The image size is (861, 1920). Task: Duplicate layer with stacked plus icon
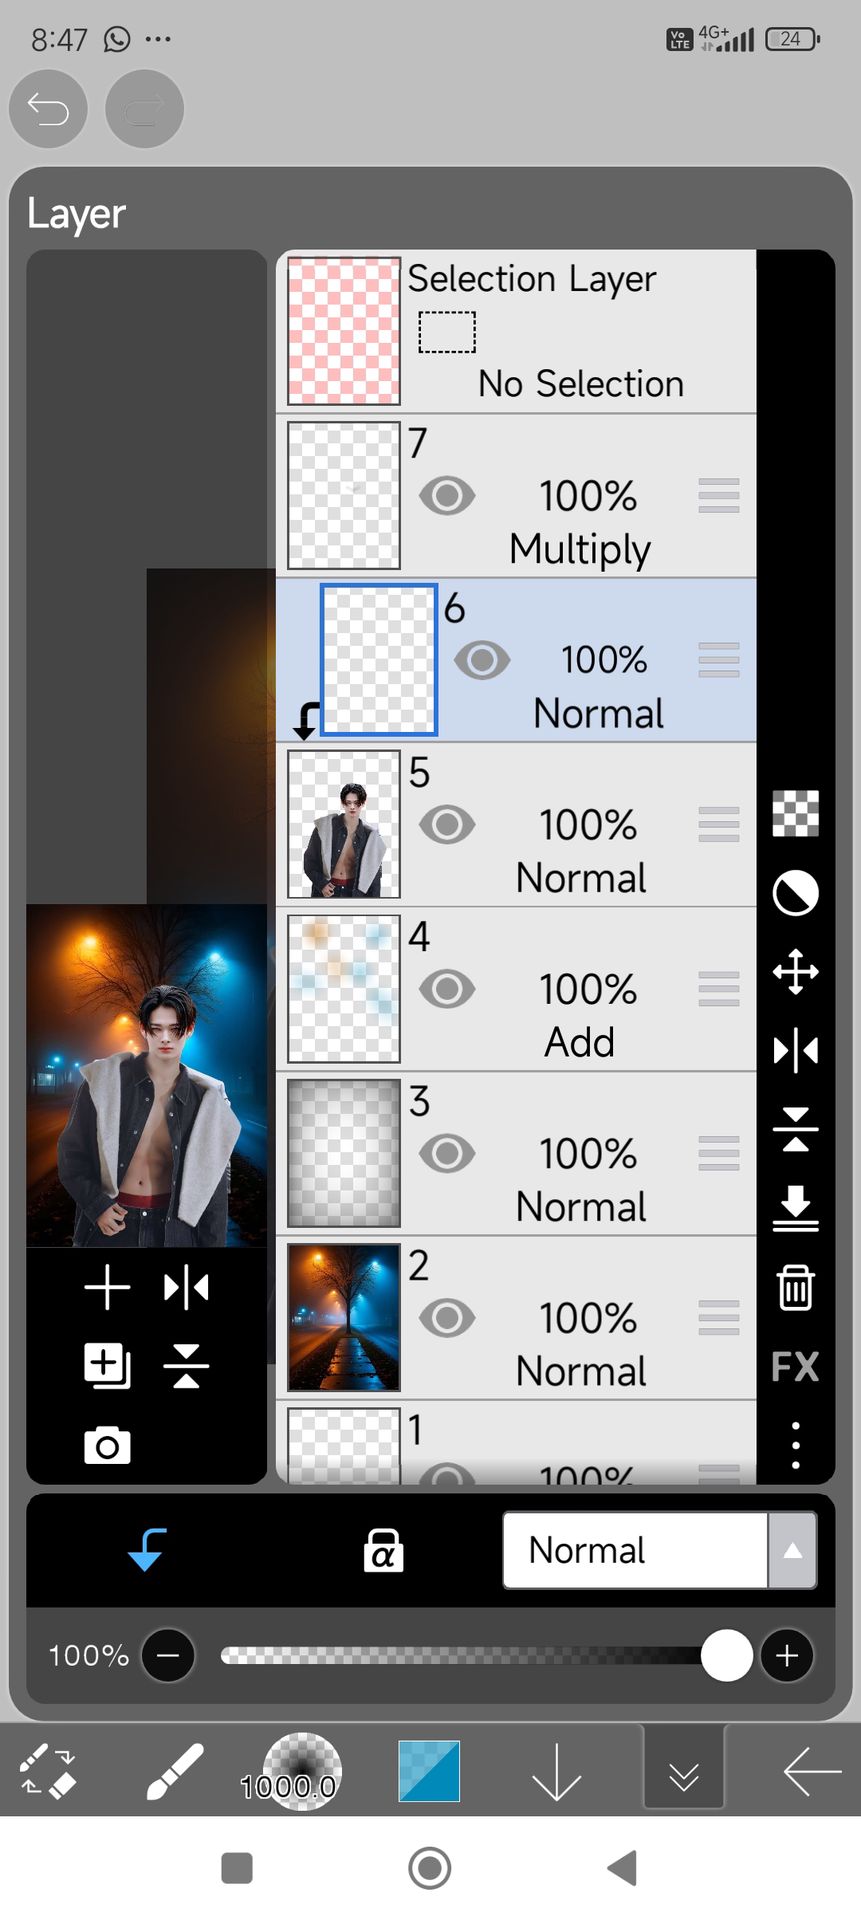(107, 1366)
